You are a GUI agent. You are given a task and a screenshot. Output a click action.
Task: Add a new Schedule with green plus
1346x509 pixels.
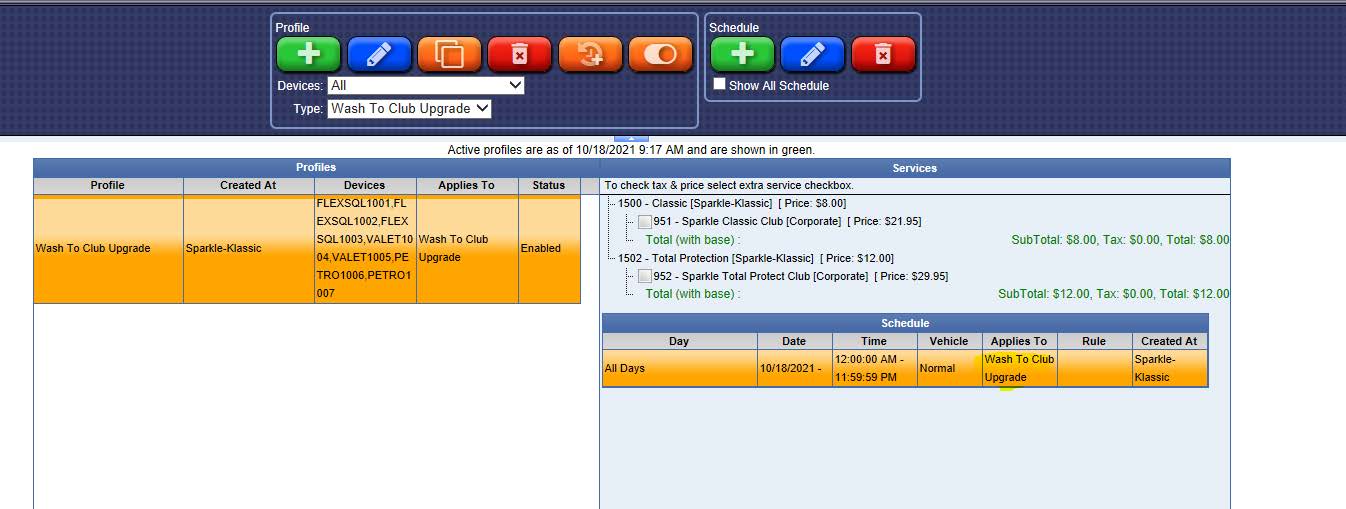tap(742, 54)
